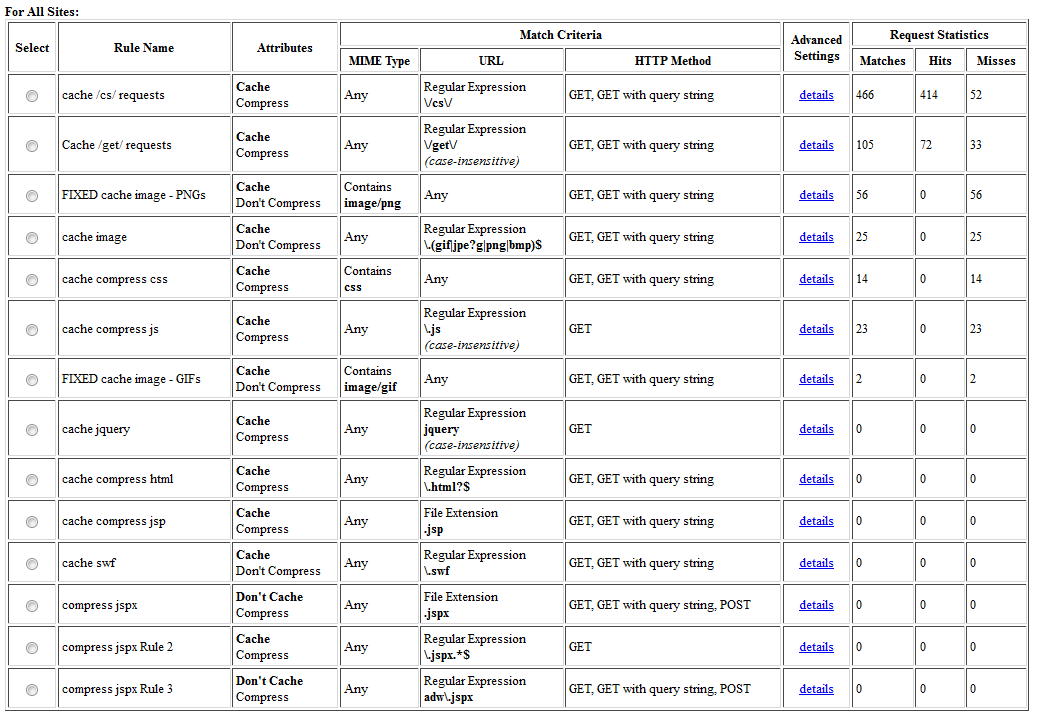Viewport: 1037px width, 718px height.
Task: Click Hits value 72
Action: point(926,145)
